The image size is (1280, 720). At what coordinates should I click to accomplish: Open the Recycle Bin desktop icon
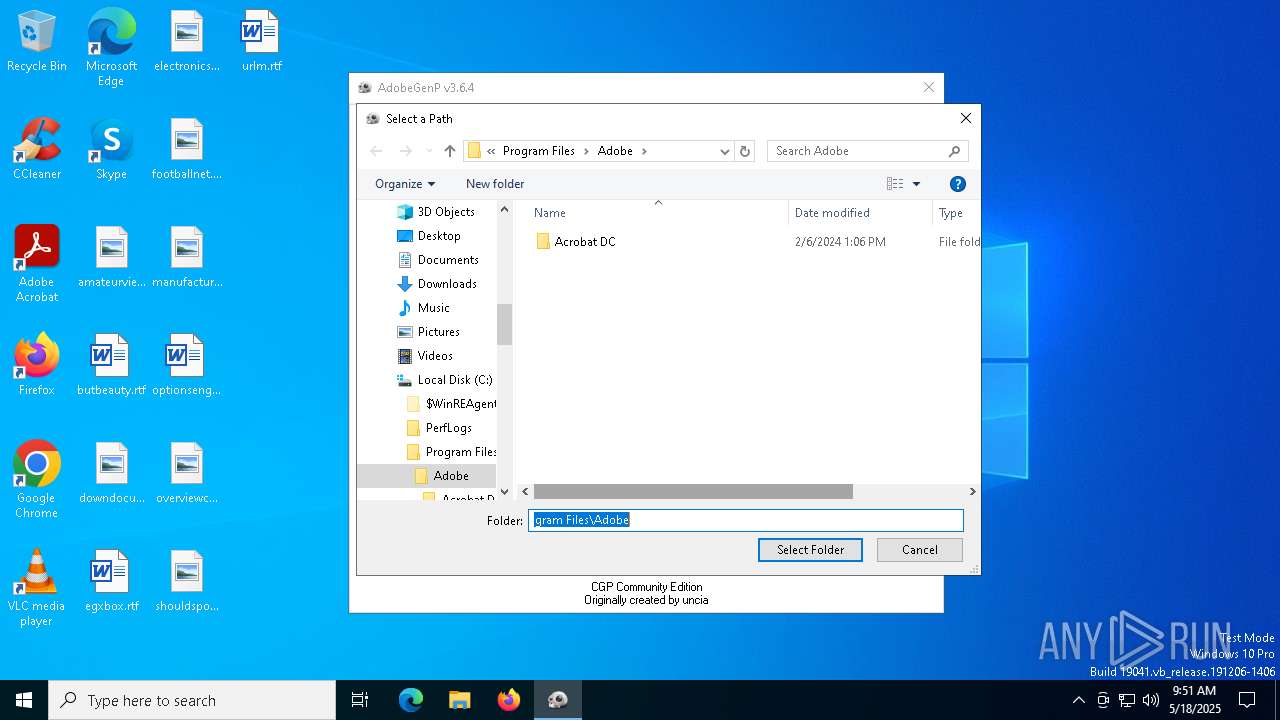tap(37, 42)
